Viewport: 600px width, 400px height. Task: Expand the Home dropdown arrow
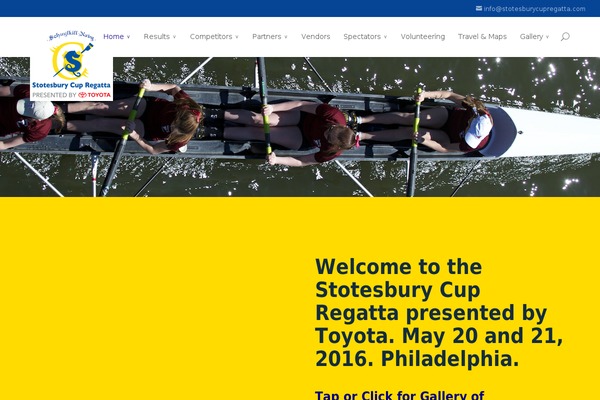[x=128, y=37]
